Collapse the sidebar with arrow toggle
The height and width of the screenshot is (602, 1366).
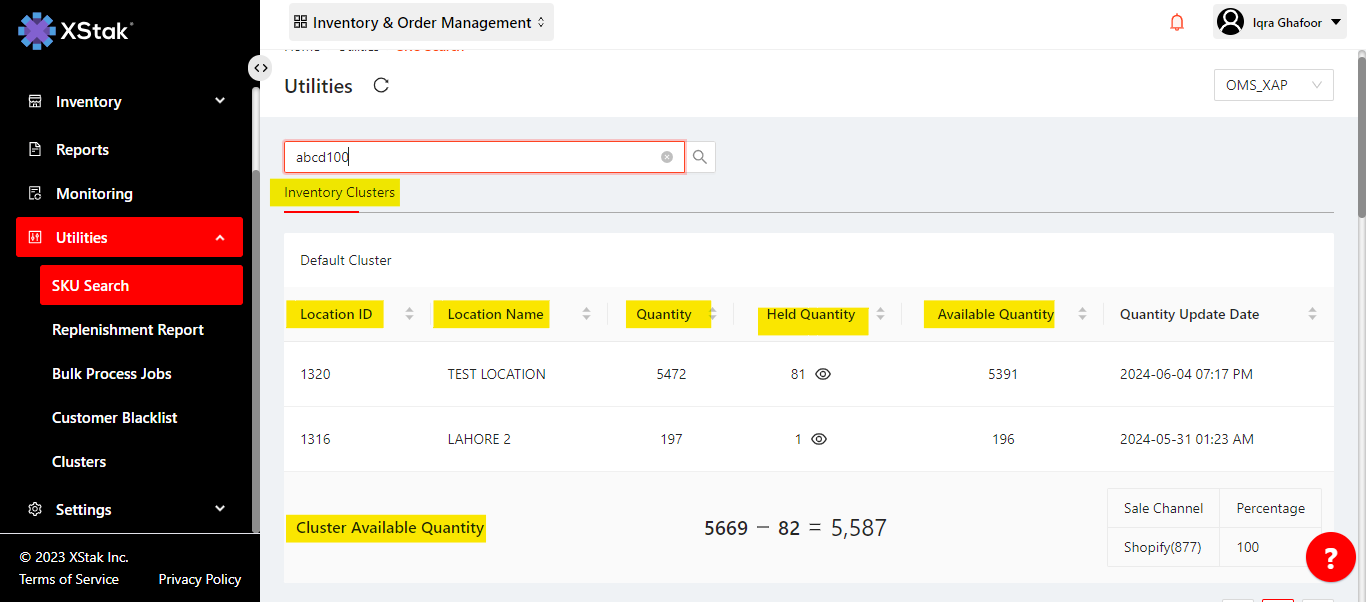tap(260, 68)
